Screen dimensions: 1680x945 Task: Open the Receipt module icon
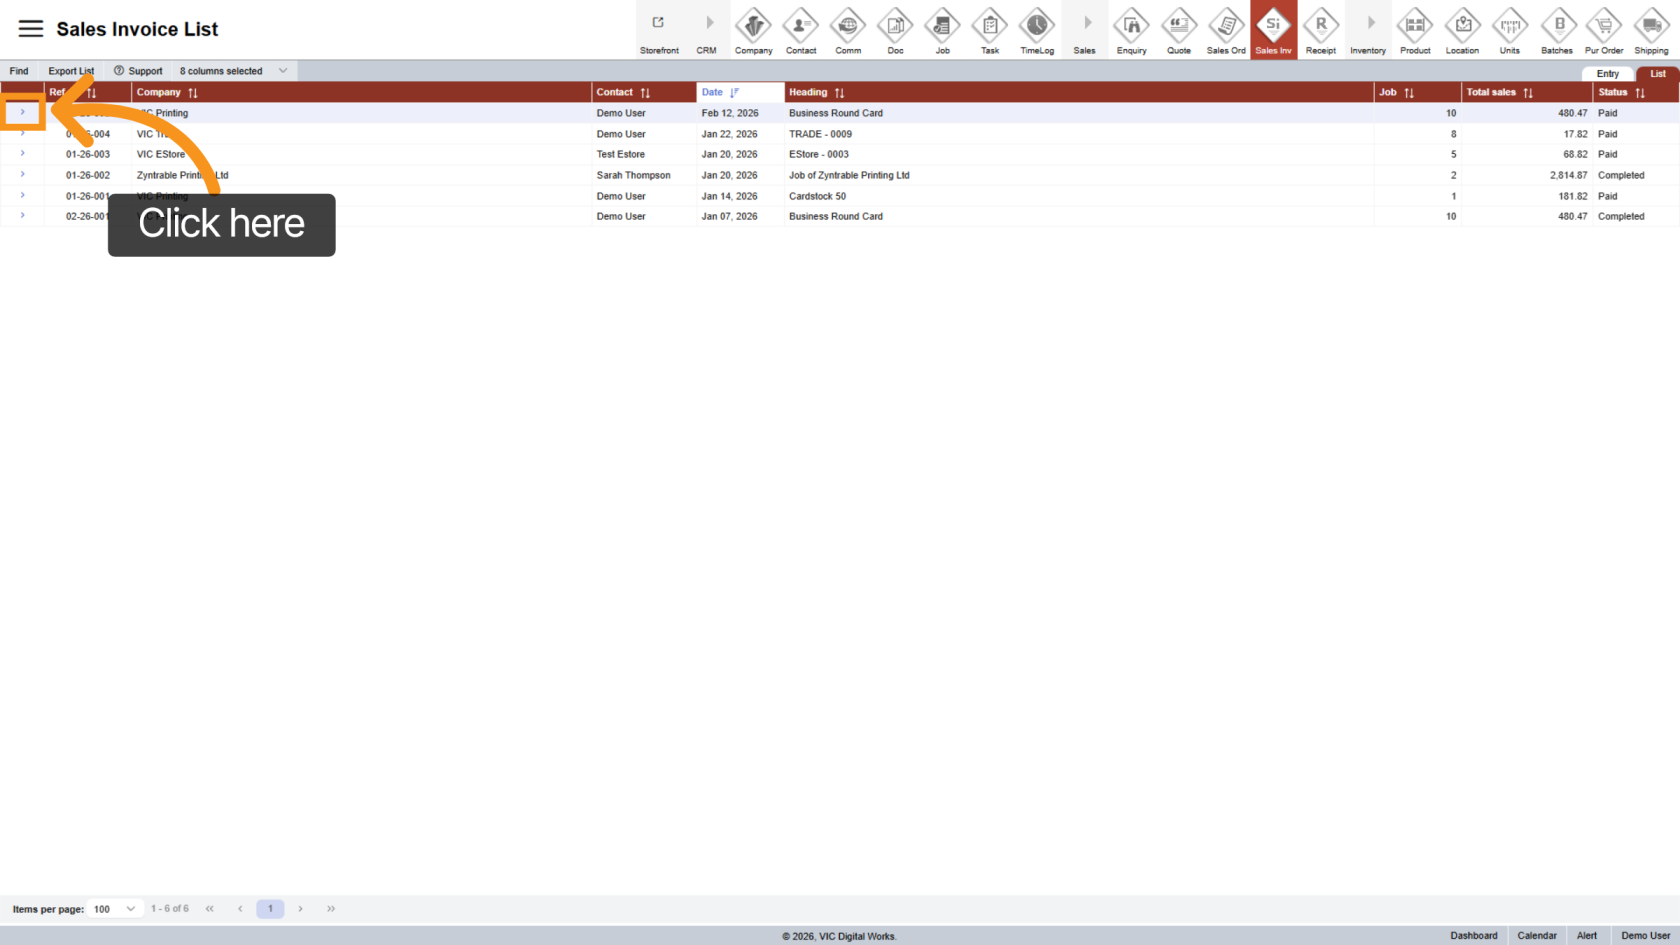(x=1321, y=25)
